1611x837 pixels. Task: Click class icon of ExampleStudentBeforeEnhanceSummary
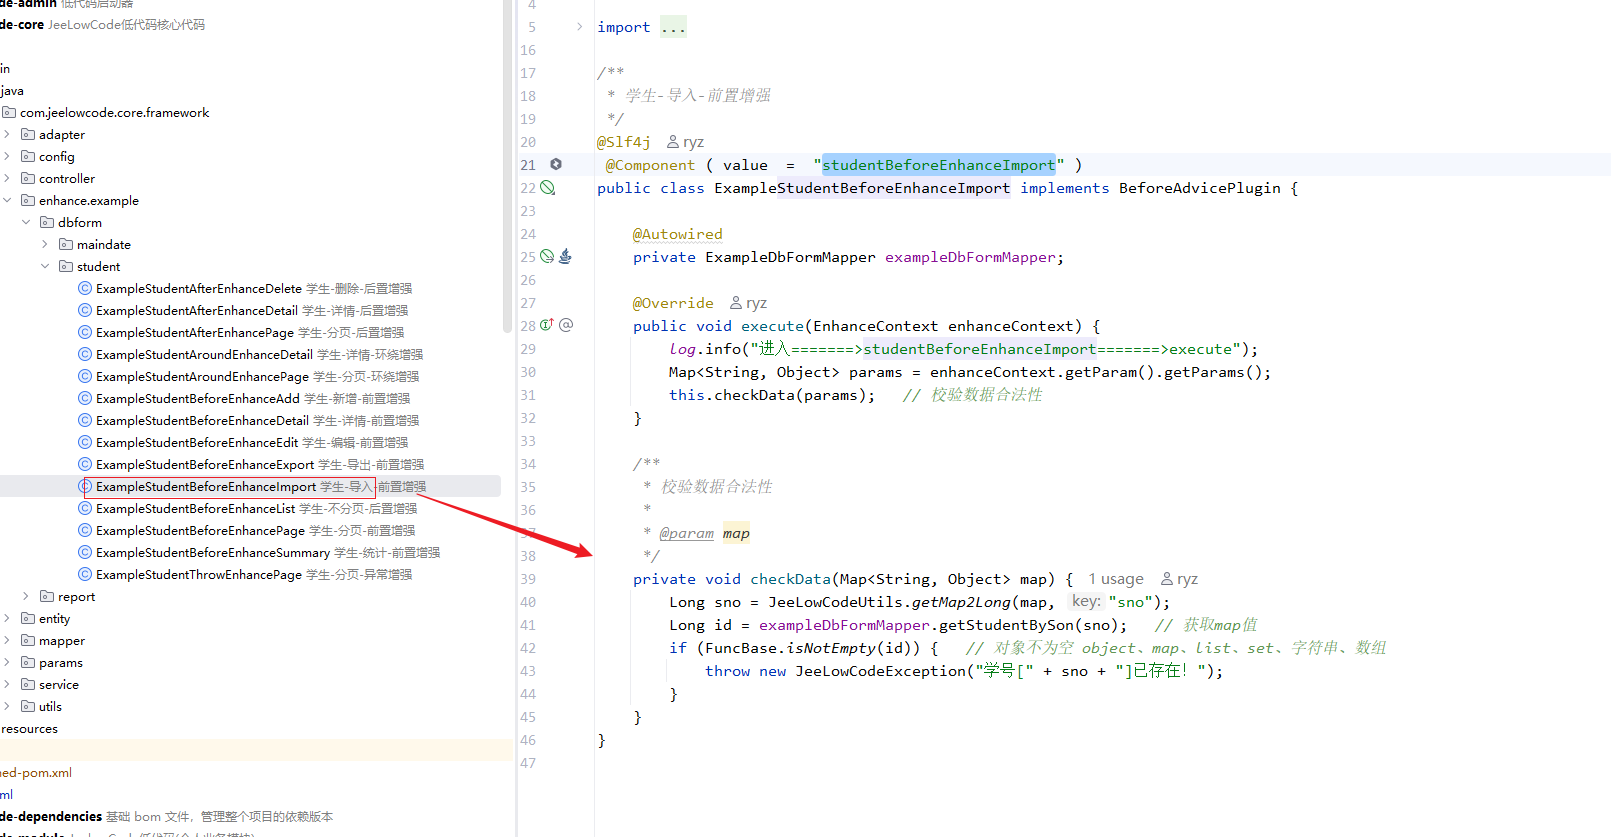(x=85, y=552)
